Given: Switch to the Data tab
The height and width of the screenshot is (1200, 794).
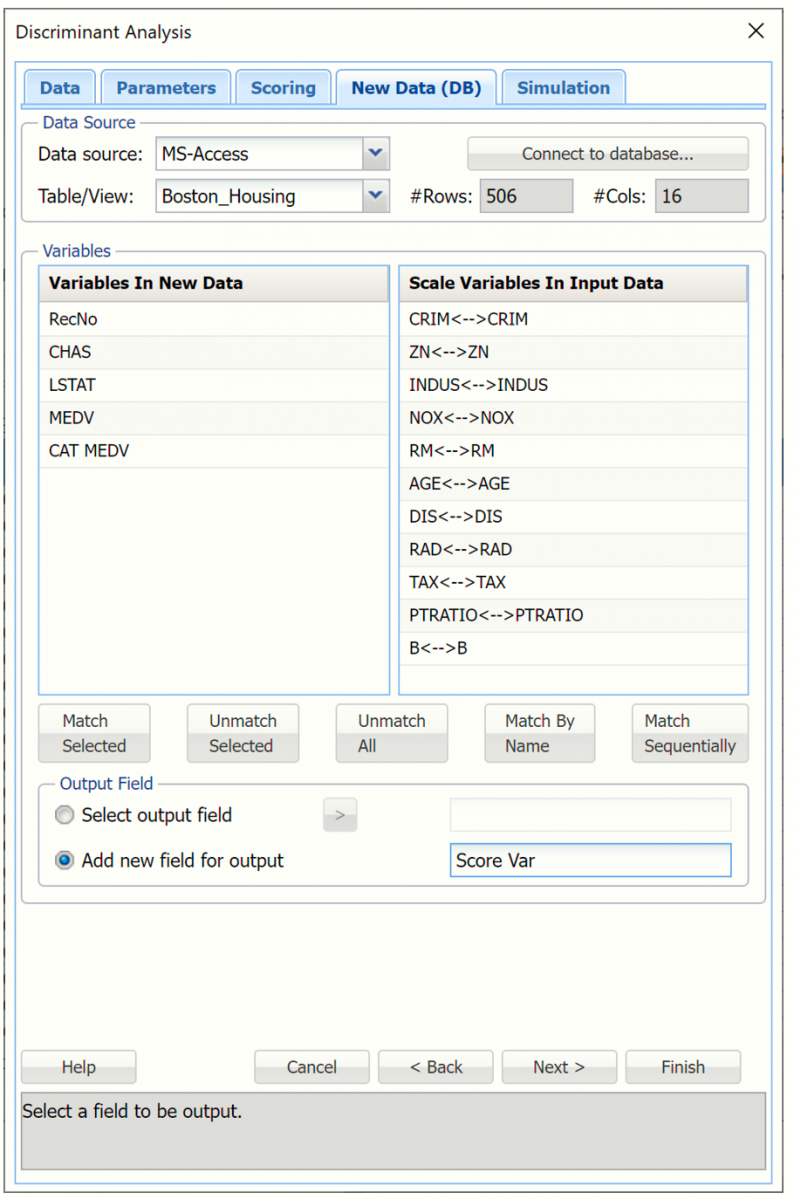Looking at the screenshot, I should point(59,88).
